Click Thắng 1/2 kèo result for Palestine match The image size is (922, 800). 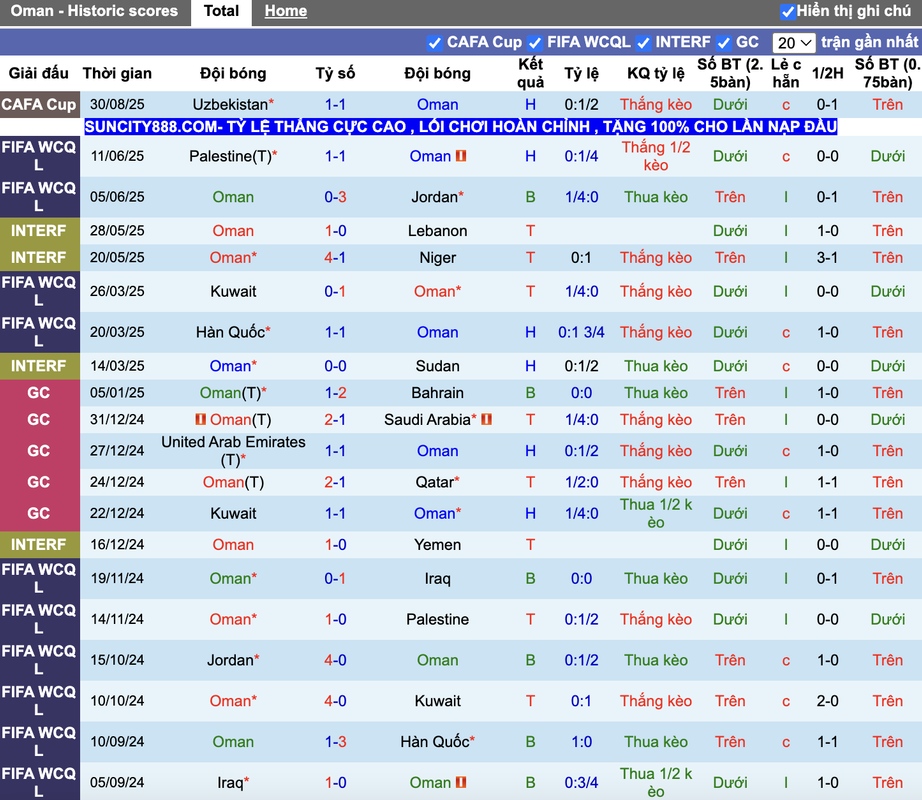pos(656,156)
